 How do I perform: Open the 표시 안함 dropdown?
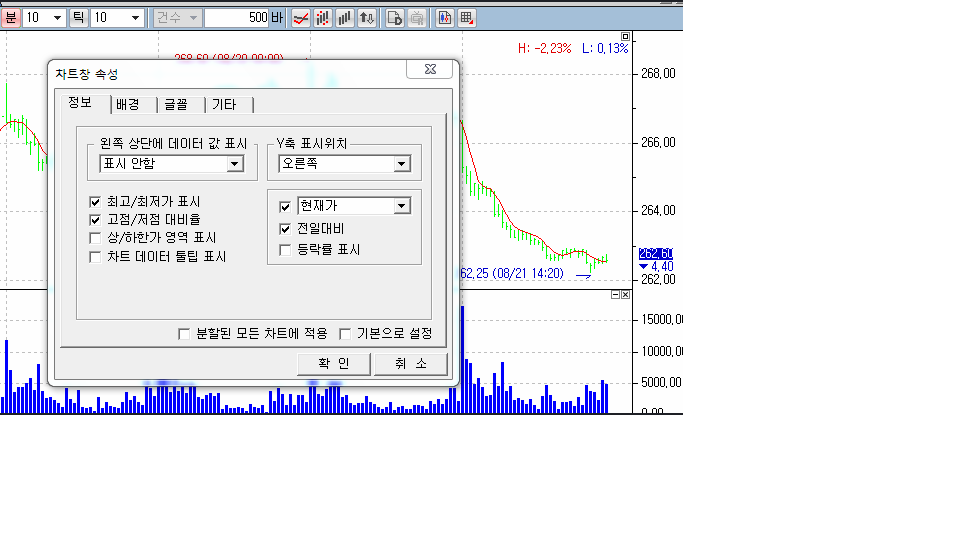235,164
